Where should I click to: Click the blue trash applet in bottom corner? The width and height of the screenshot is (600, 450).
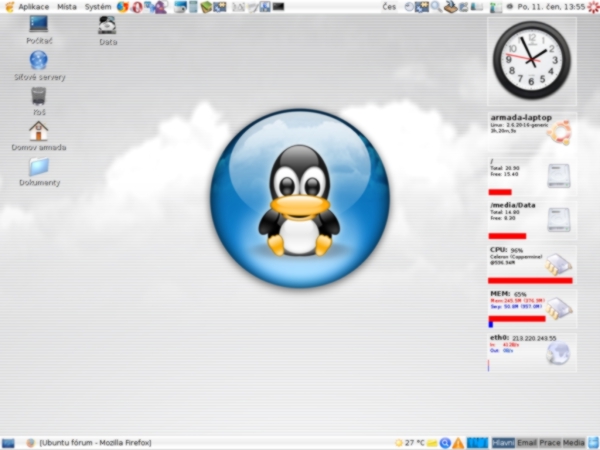pyautogui.click(x=593, y=443)
